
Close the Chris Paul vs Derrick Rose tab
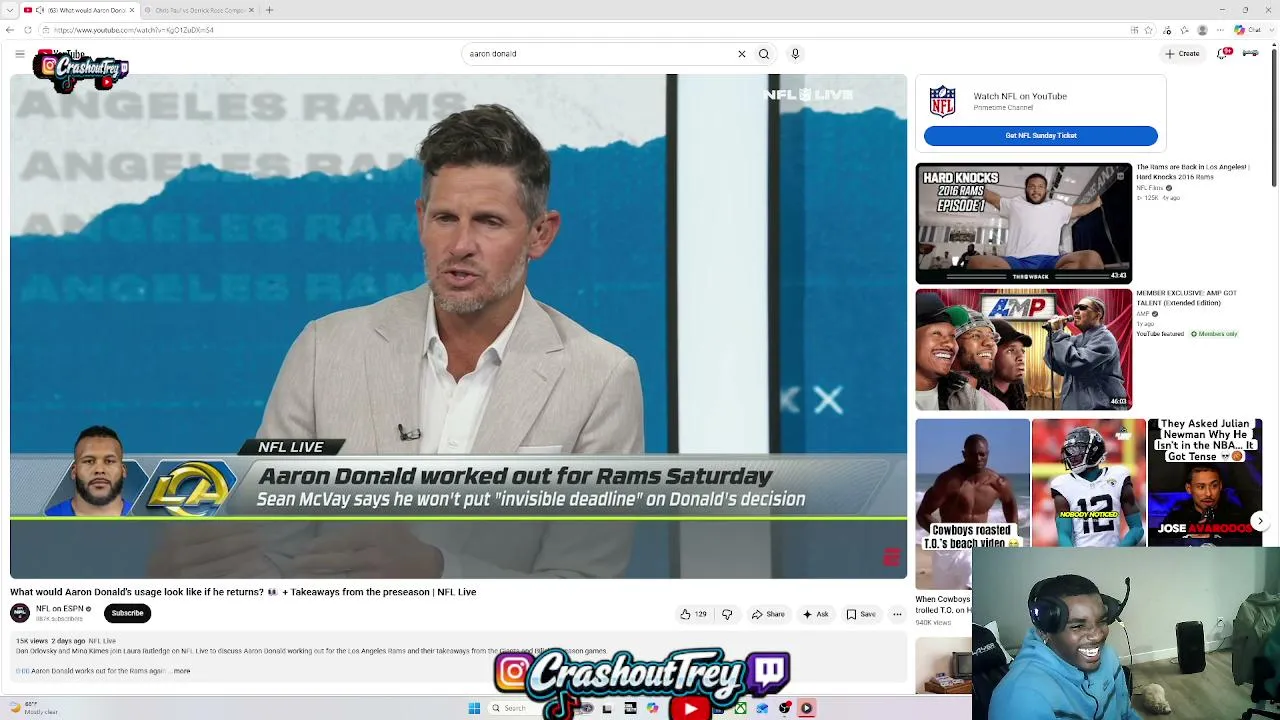click(x=252, y=10)
